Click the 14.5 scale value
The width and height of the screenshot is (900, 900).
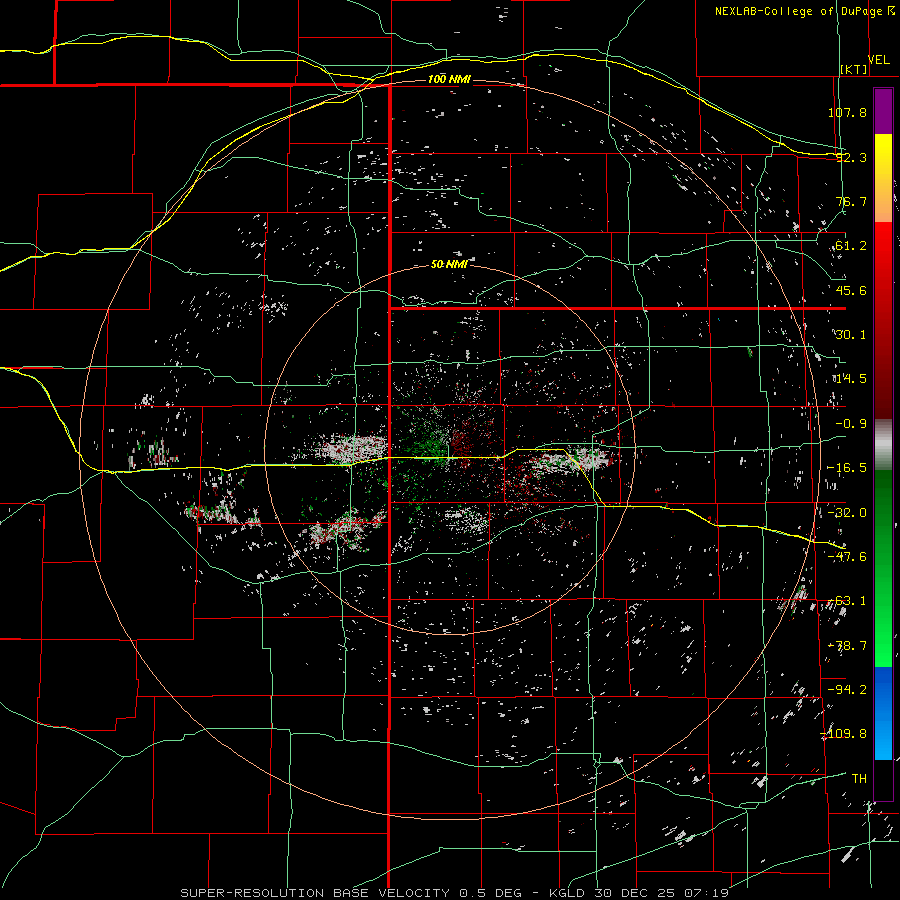coord(851,379)
